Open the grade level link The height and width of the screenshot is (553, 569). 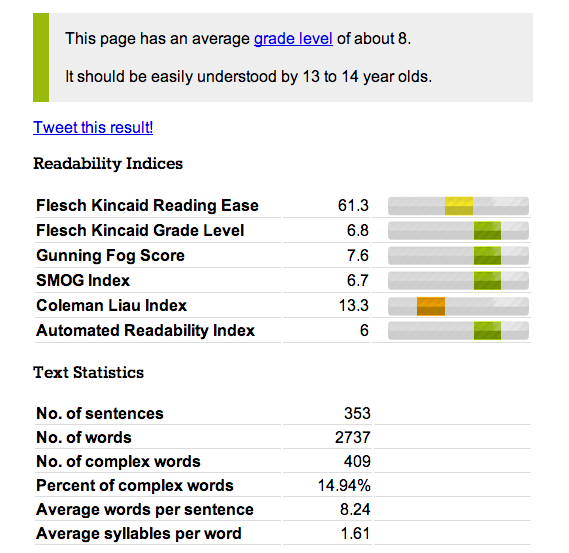(293, 39)
